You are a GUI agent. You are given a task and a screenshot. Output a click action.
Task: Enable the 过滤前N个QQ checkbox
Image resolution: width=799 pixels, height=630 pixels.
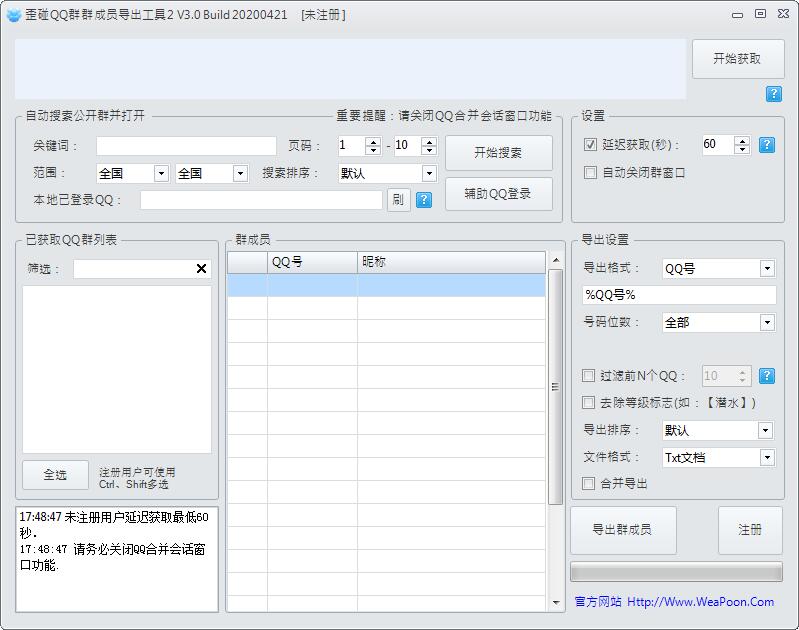588,376
